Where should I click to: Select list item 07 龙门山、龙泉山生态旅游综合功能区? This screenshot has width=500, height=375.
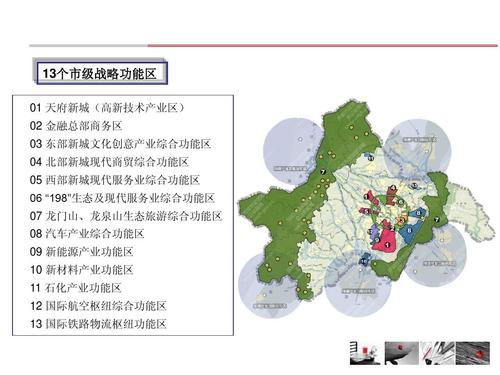click(x=126, y=216)
